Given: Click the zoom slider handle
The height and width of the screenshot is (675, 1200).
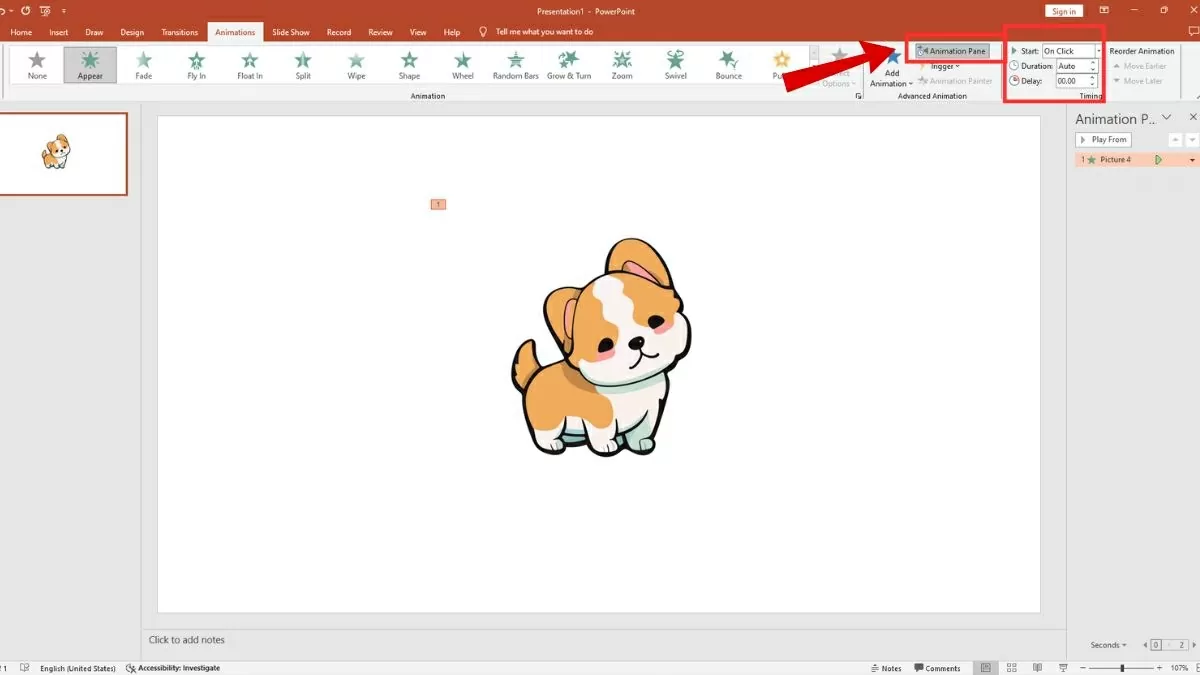Looking at the screenshot, I should tap(1122, 668).
